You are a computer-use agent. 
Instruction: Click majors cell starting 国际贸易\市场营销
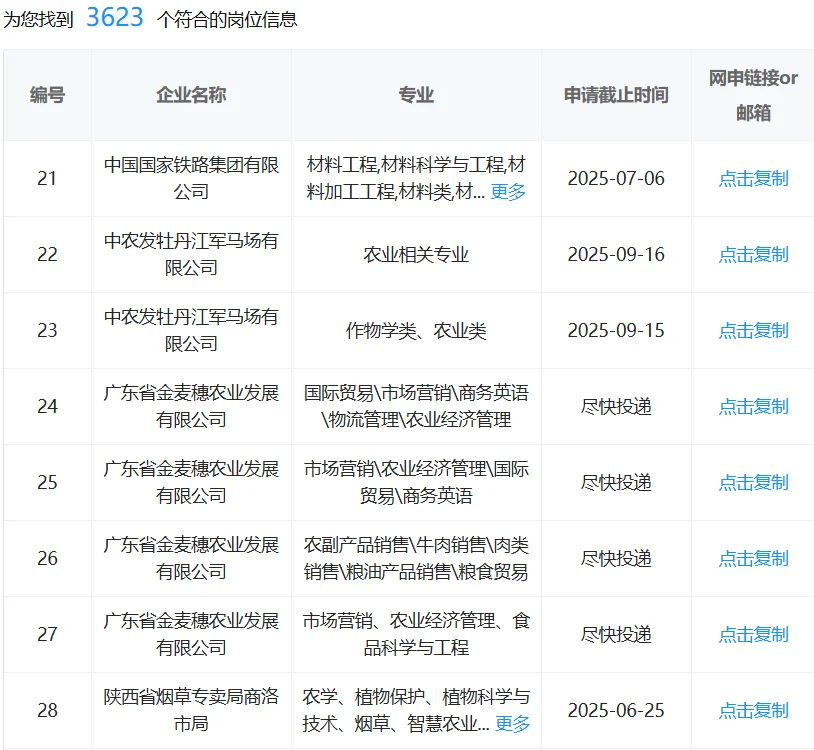pyautogui.click(x=416, y=406)
